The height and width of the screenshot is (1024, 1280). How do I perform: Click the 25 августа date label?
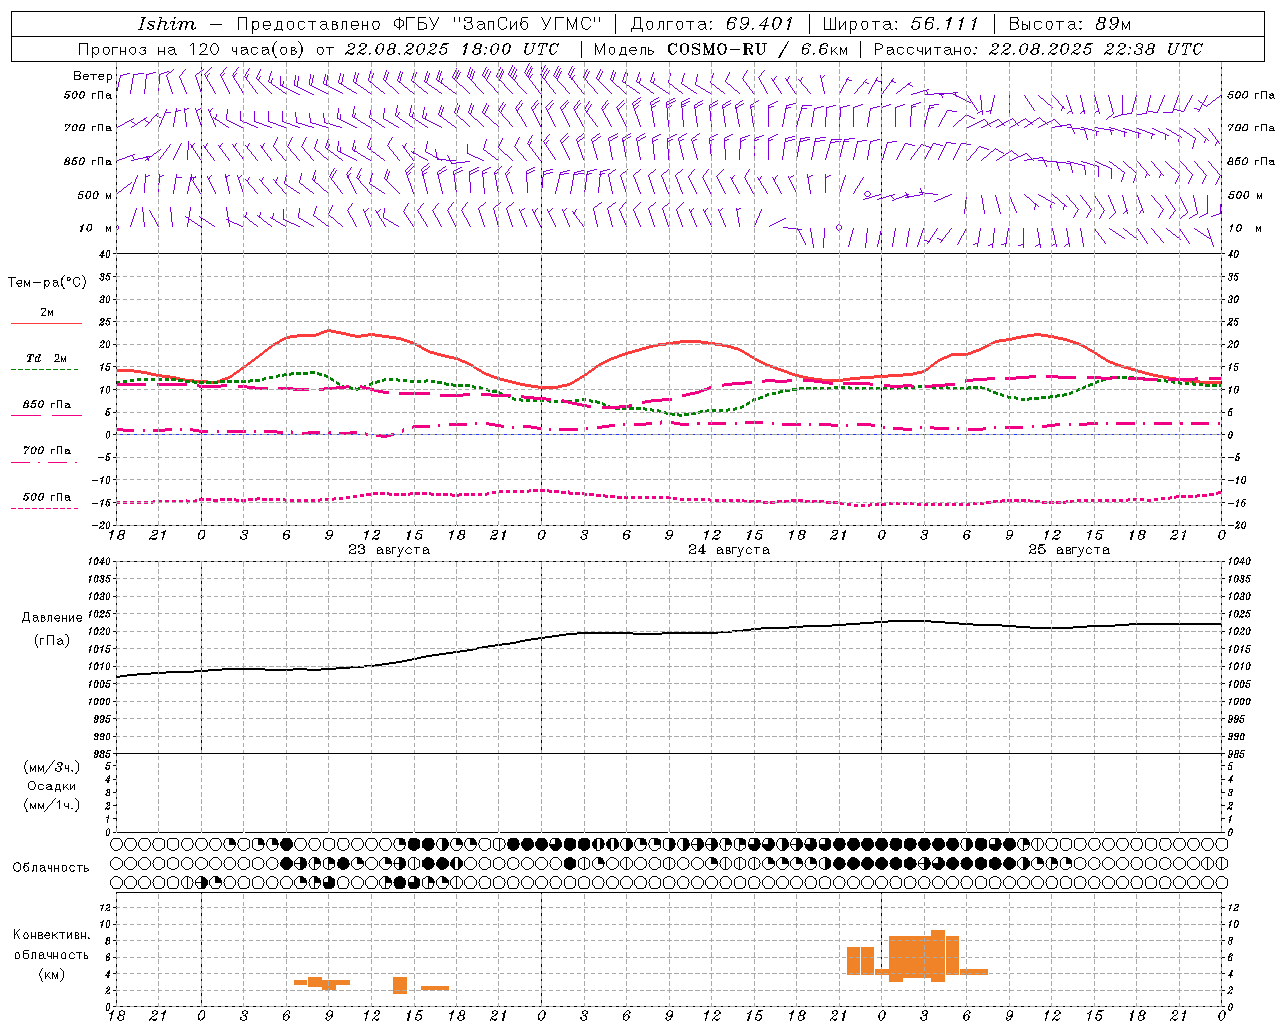click(1069, 550)
